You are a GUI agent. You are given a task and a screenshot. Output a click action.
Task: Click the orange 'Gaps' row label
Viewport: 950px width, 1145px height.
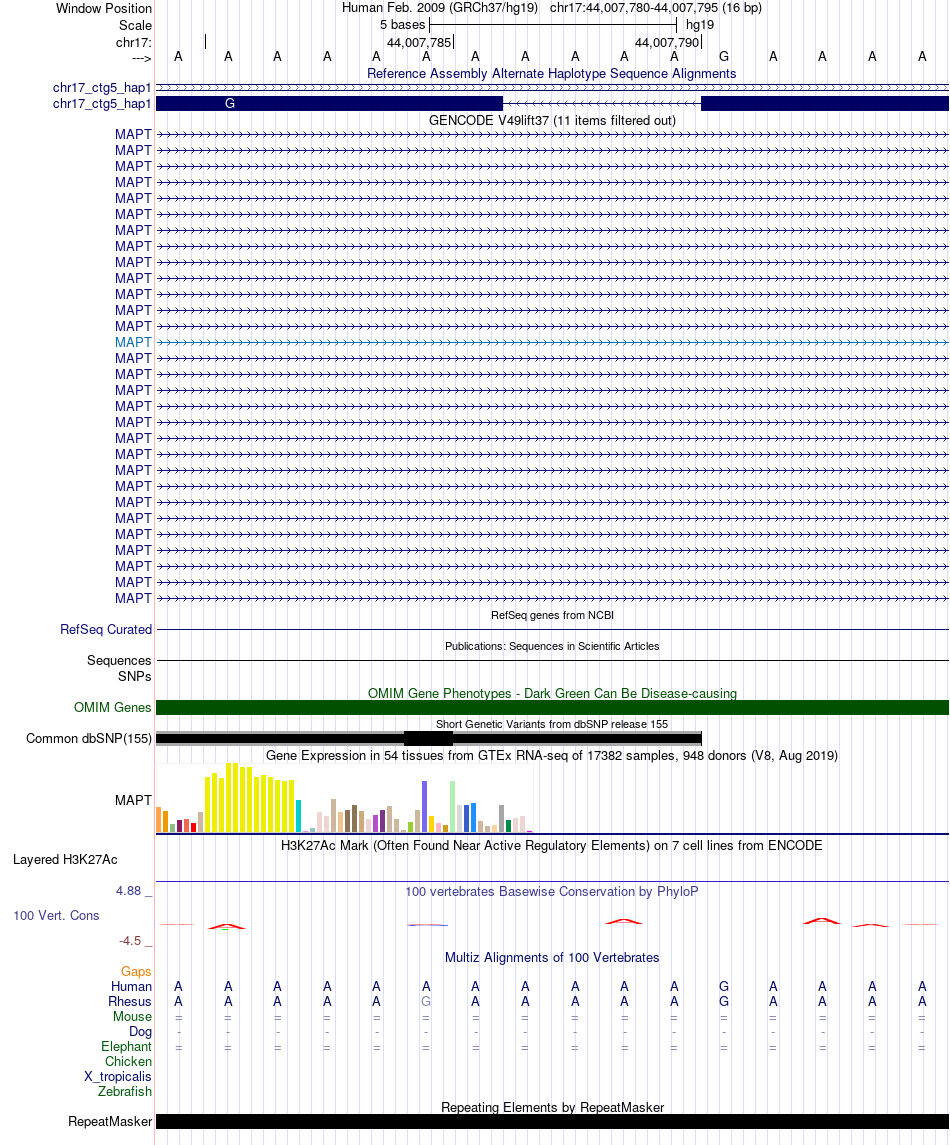[136, 971]
